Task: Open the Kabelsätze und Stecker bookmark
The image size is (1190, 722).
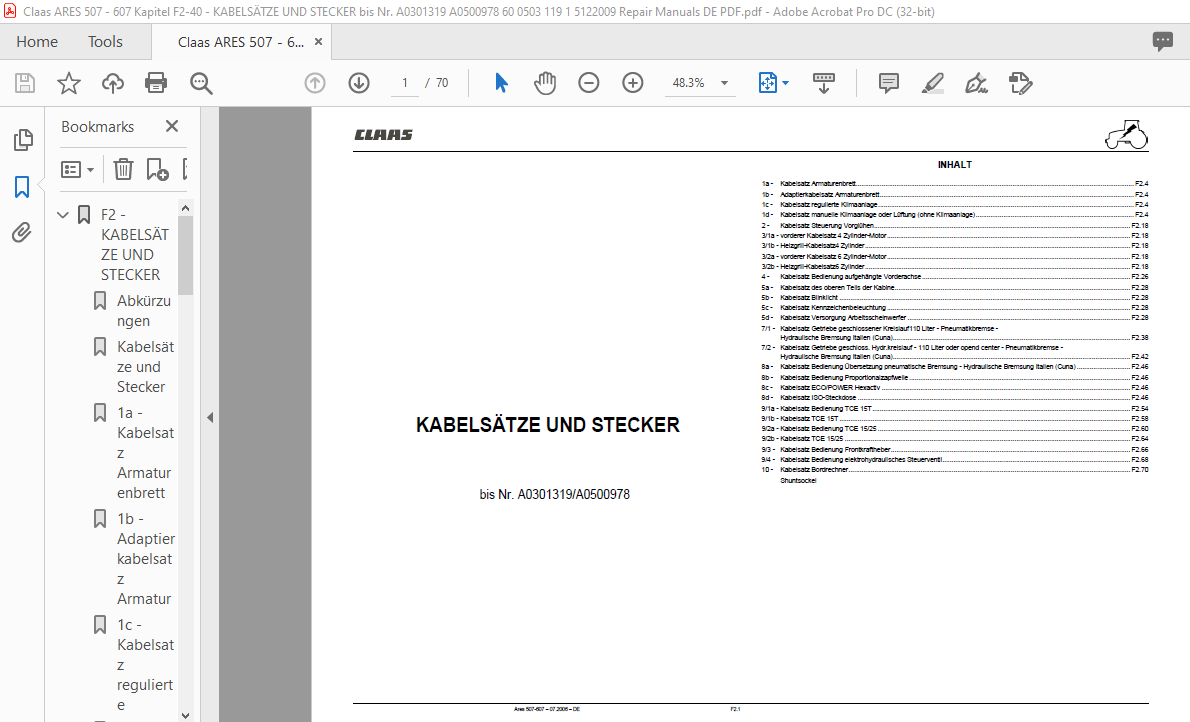Action: (x=145, y=367)
